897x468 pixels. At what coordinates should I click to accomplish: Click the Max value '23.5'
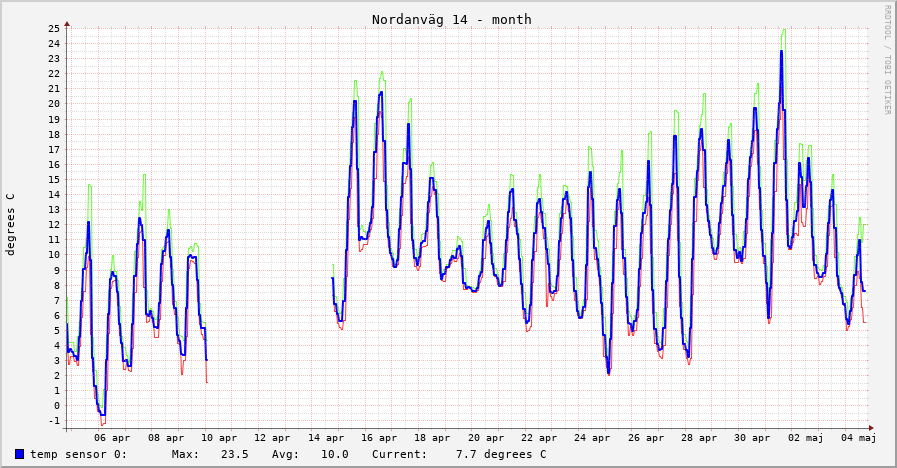pos(235,454)
